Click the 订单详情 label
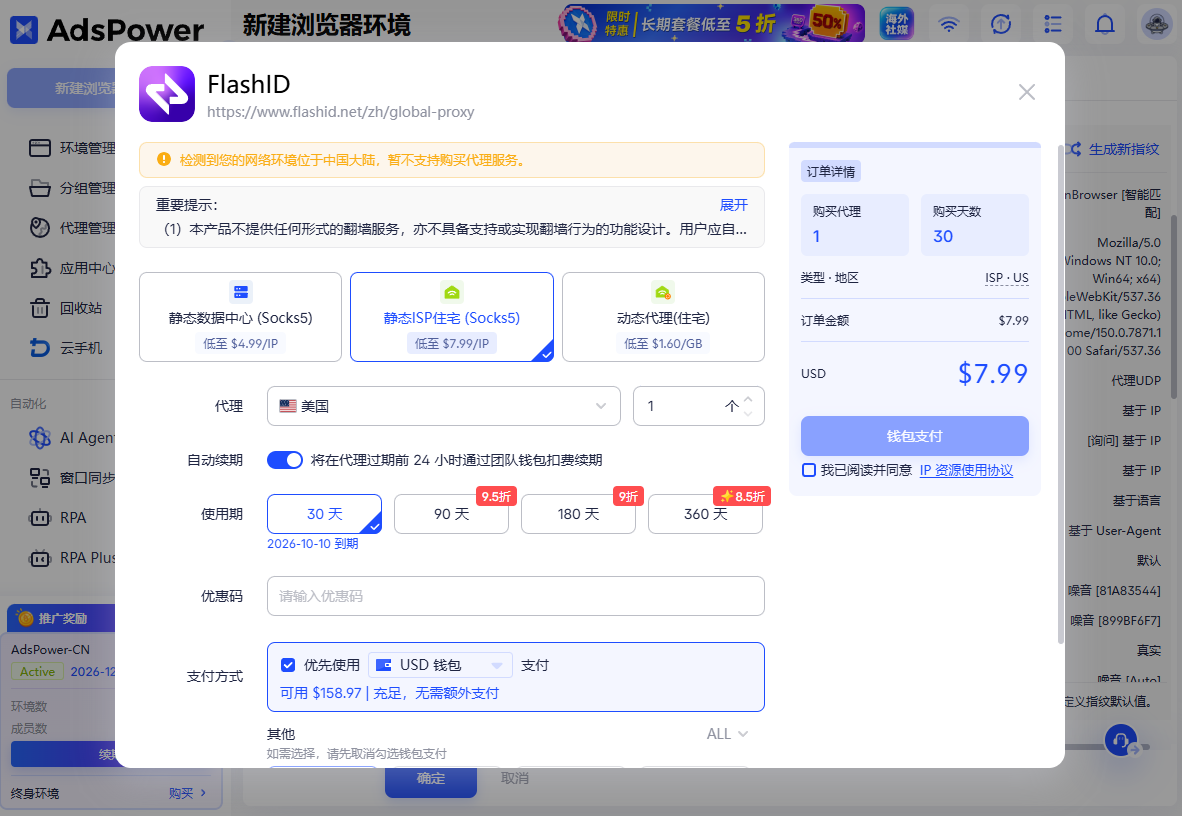 (831, 171)
